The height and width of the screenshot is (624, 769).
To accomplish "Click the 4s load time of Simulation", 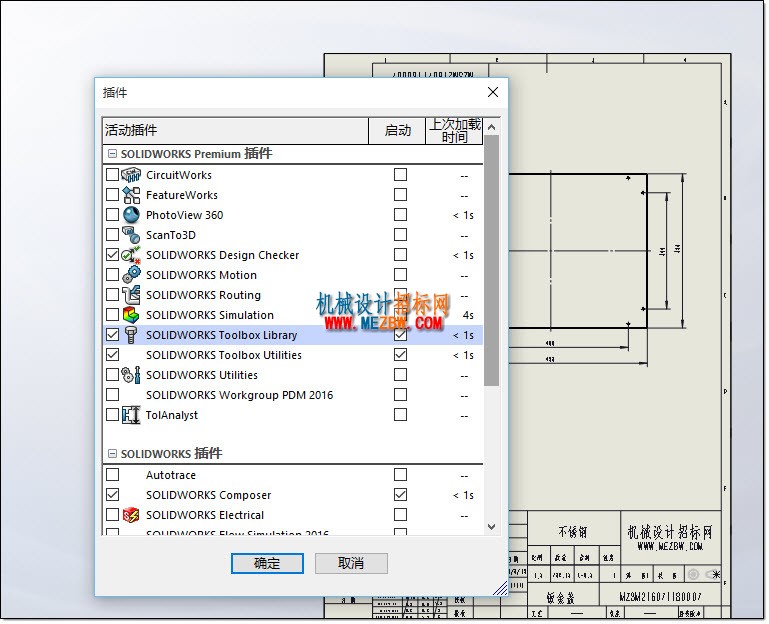I will coord(468,315).
